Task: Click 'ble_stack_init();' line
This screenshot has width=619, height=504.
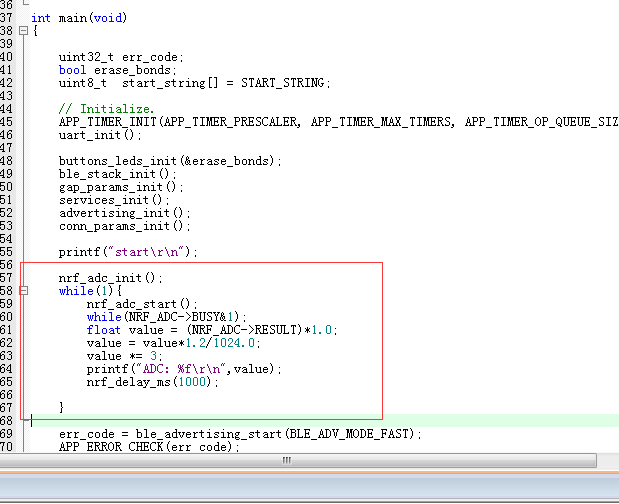Action: click(118, 174)
